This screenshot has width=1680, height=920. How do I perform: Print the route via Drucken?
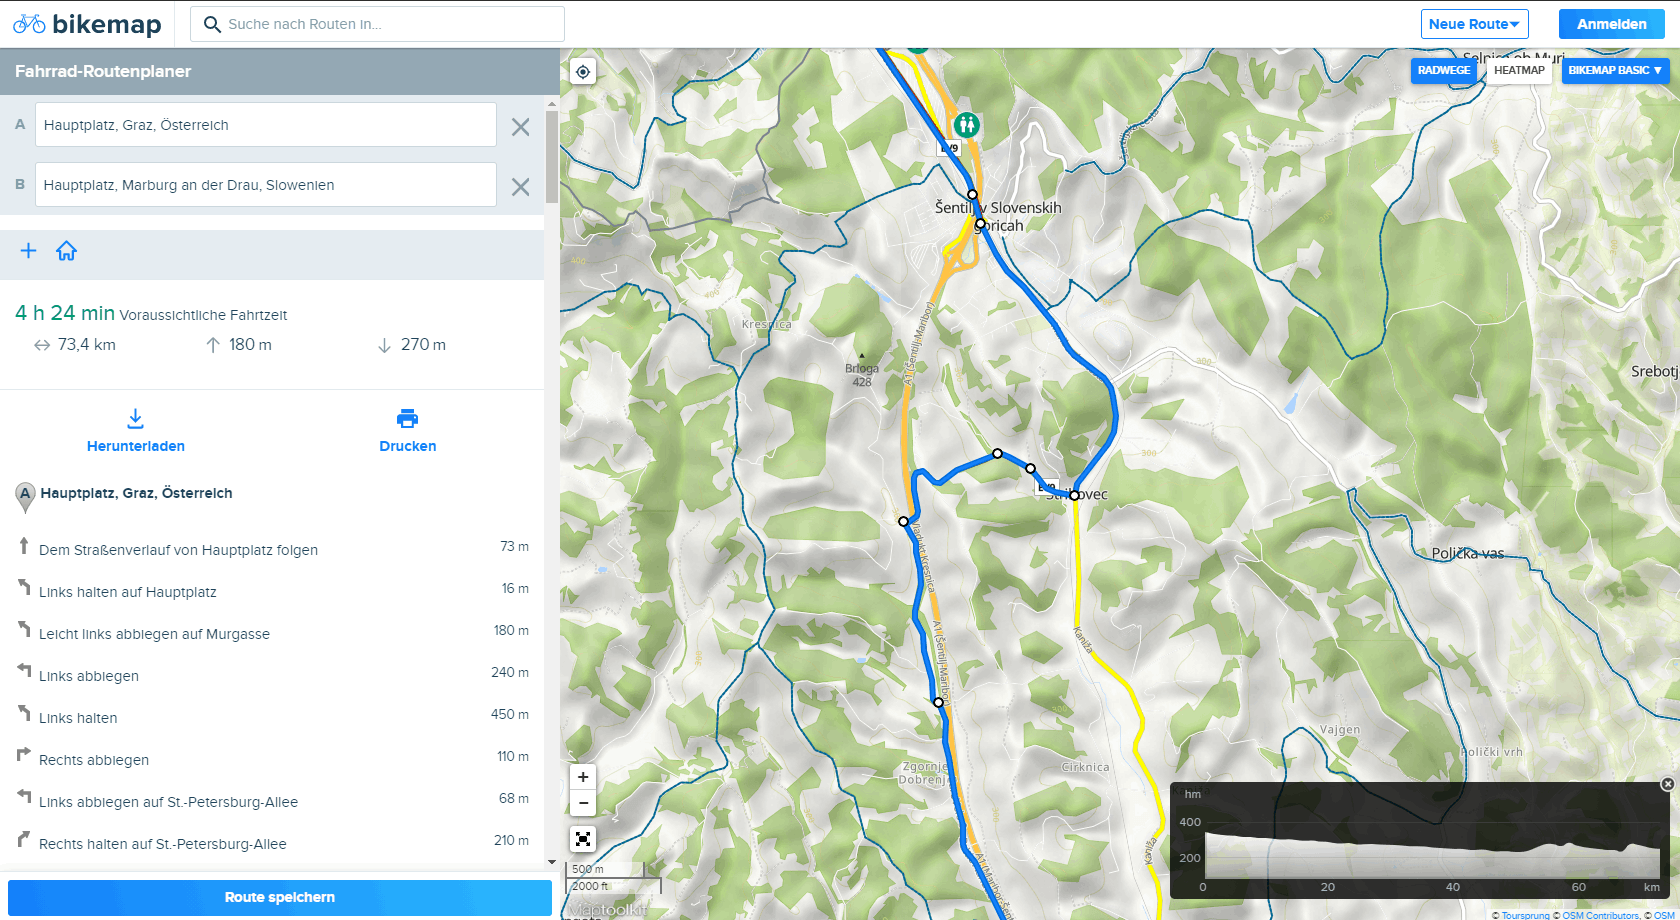click(407, 431)
